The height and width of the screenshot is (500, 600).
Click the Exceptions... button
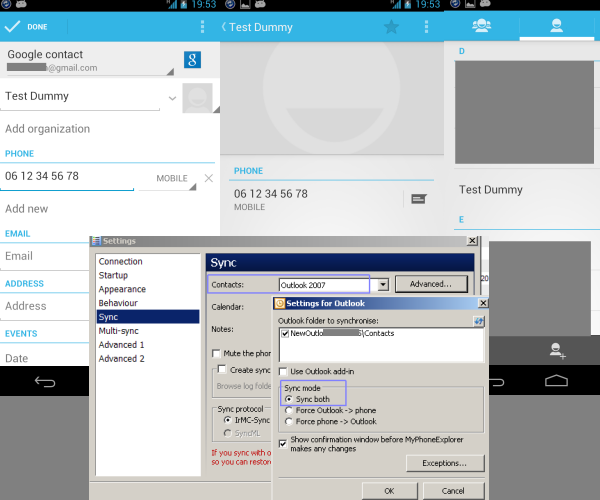(445, 463)
